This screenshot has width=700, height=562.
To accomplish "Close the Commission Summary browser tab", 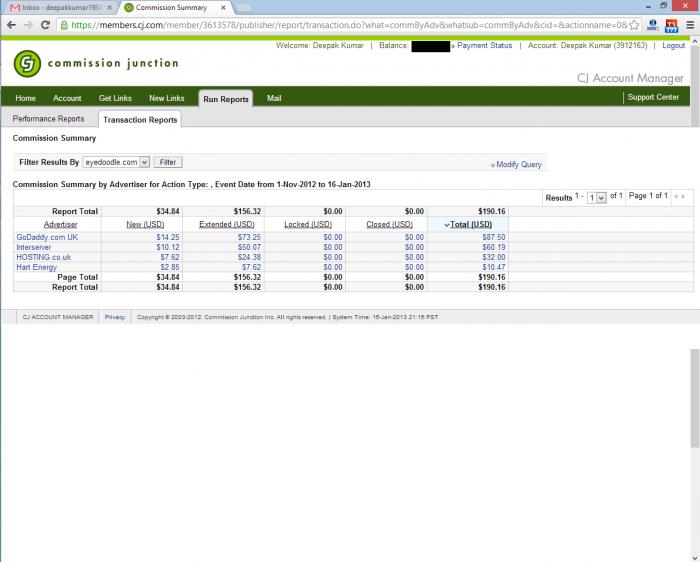I will [x=223, y=8].
